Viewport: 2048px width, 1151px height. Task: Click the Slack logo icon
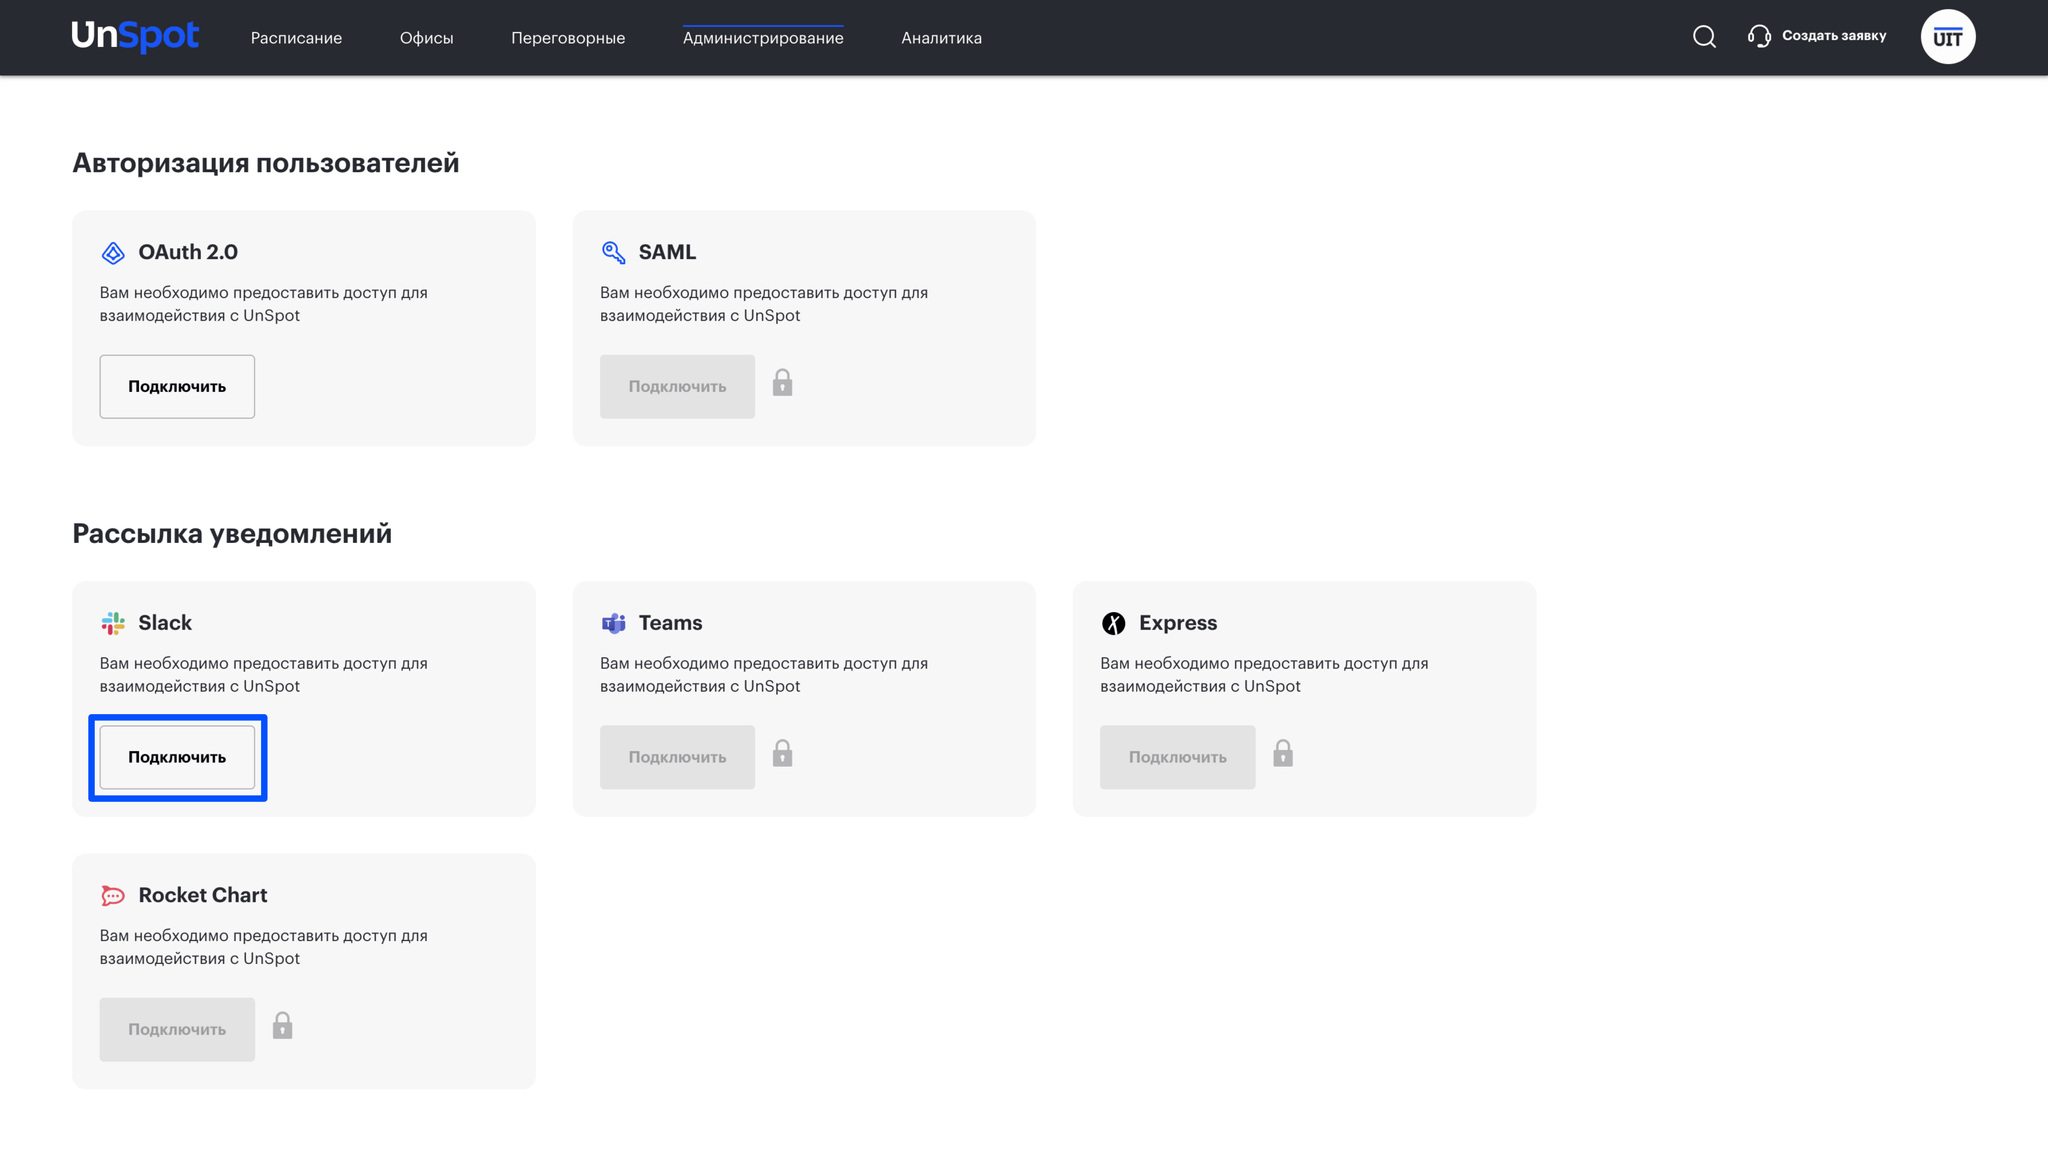113,623
